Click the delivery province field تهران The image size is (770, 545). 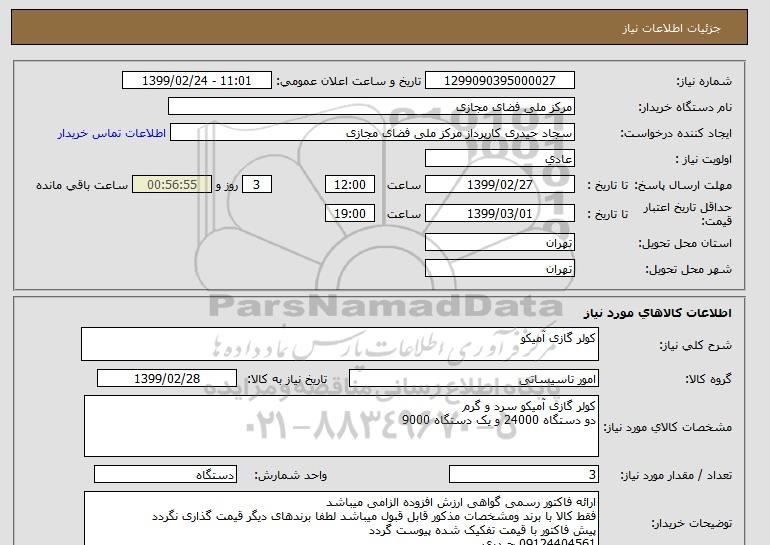499,243
